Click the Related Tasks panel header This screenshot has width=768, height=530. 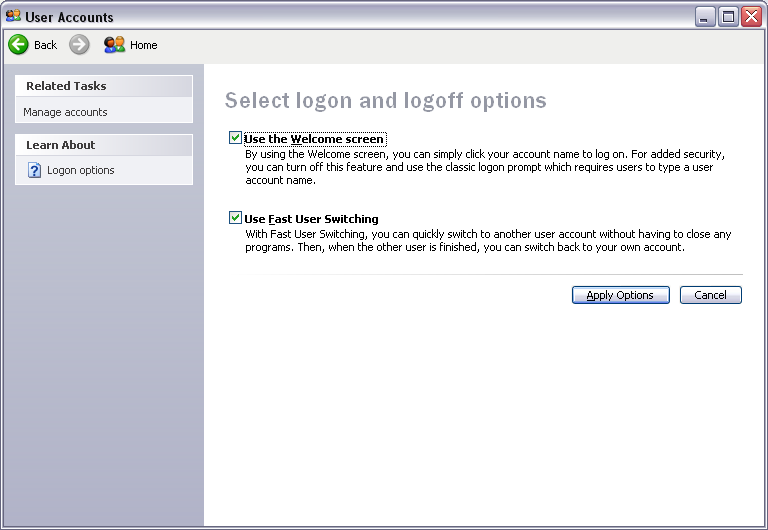point(104,86)
